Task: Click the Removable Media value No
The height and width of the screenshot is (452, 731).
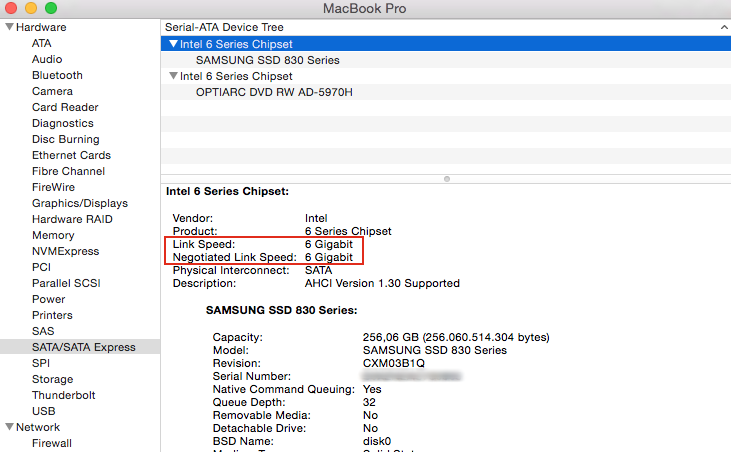Action: tap(370, 415)
